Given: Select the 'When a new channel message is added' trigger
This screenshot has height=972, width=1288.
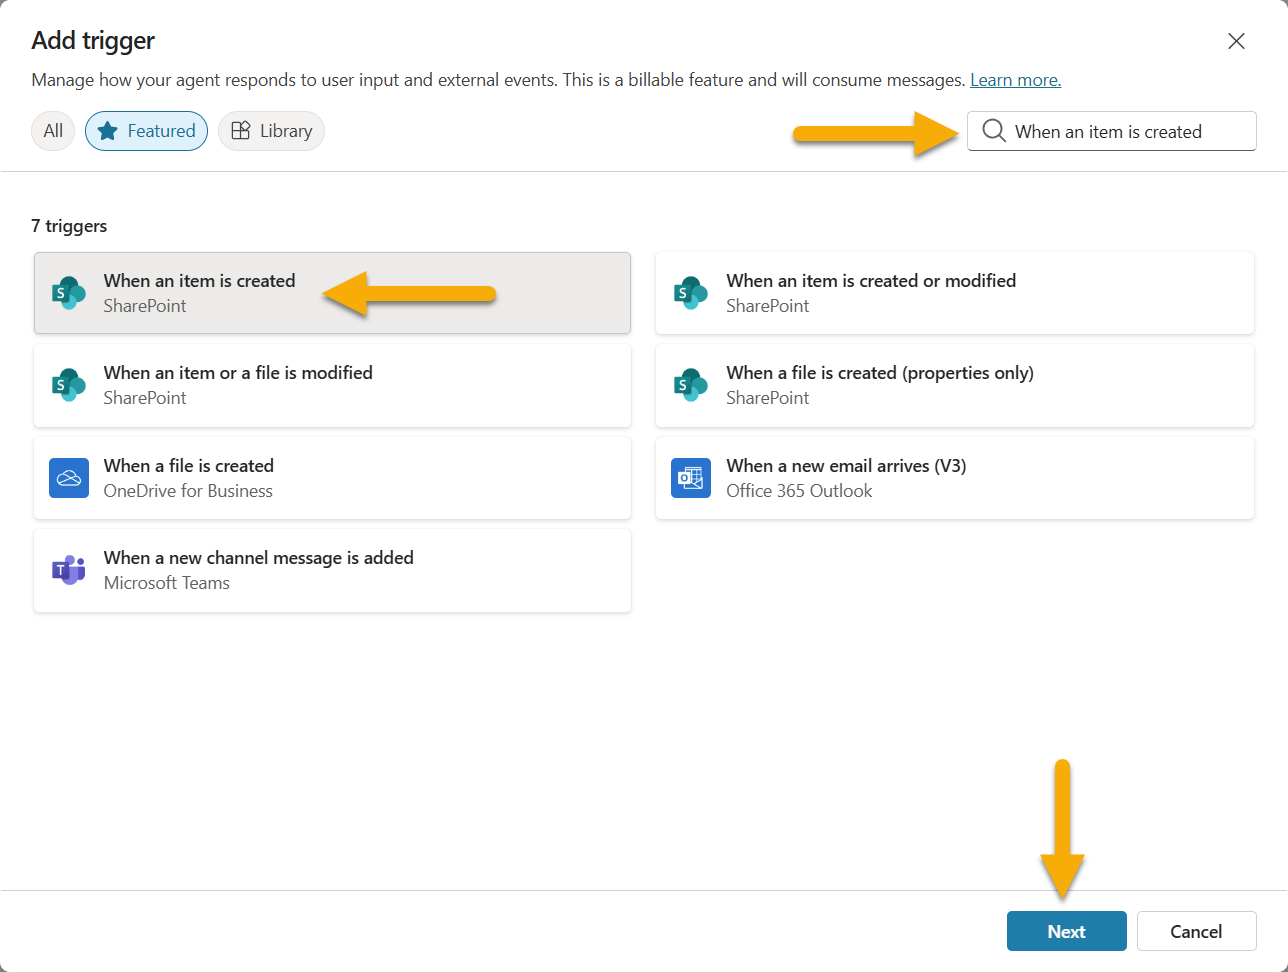Looking at the screenshot, I should tap(332, 570).
